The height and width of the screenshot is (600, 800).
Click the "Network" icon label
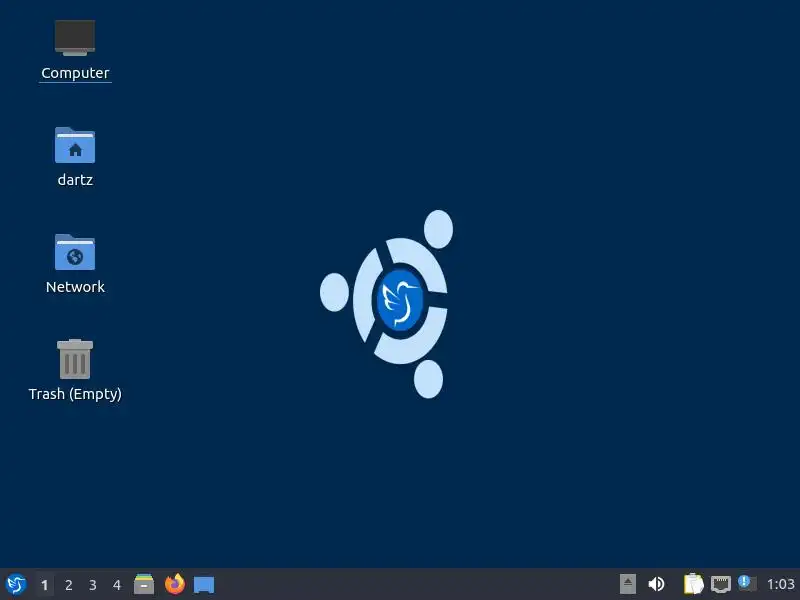75,287
